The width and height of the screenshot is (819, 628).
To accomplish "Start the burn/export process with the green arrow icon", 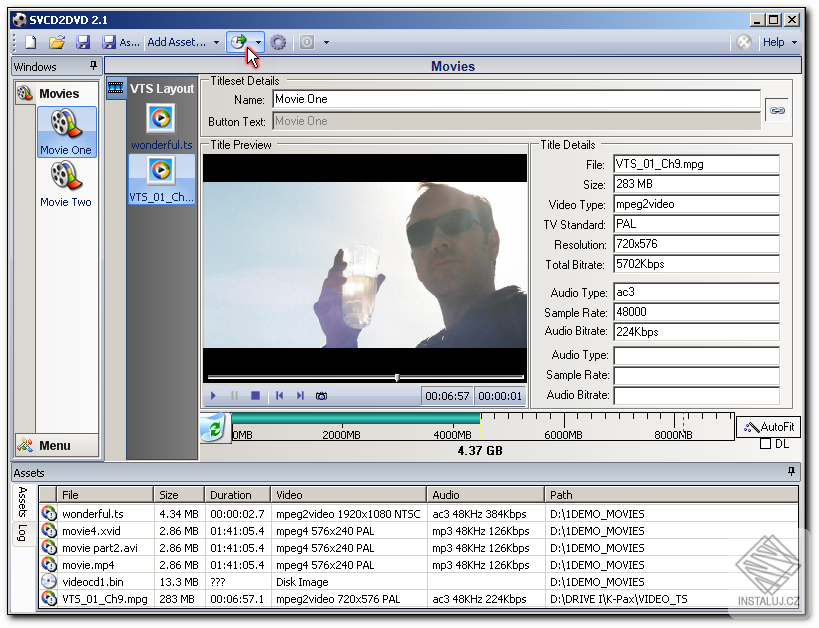I will point(240,42).
